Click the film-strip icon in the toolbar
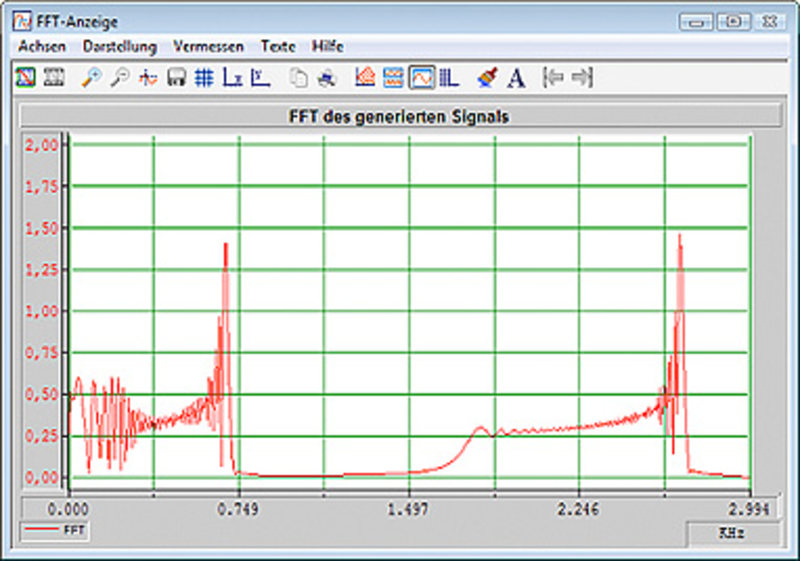The width and height of the screenshot is (800, 561). tap(54, 78)
